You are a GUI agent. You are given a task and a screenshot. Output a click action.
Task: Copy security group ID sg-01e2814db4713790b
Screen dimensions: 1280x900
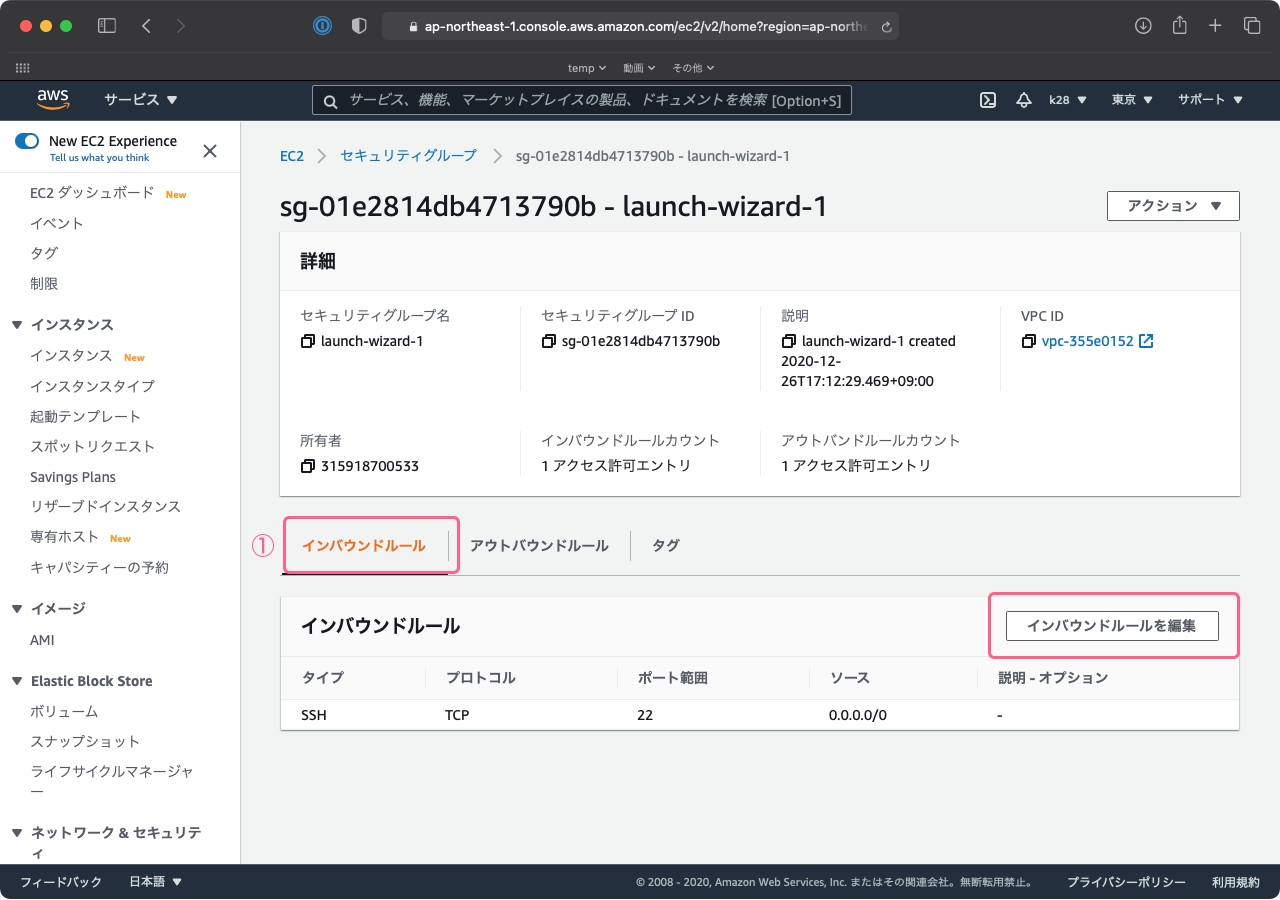548,341
